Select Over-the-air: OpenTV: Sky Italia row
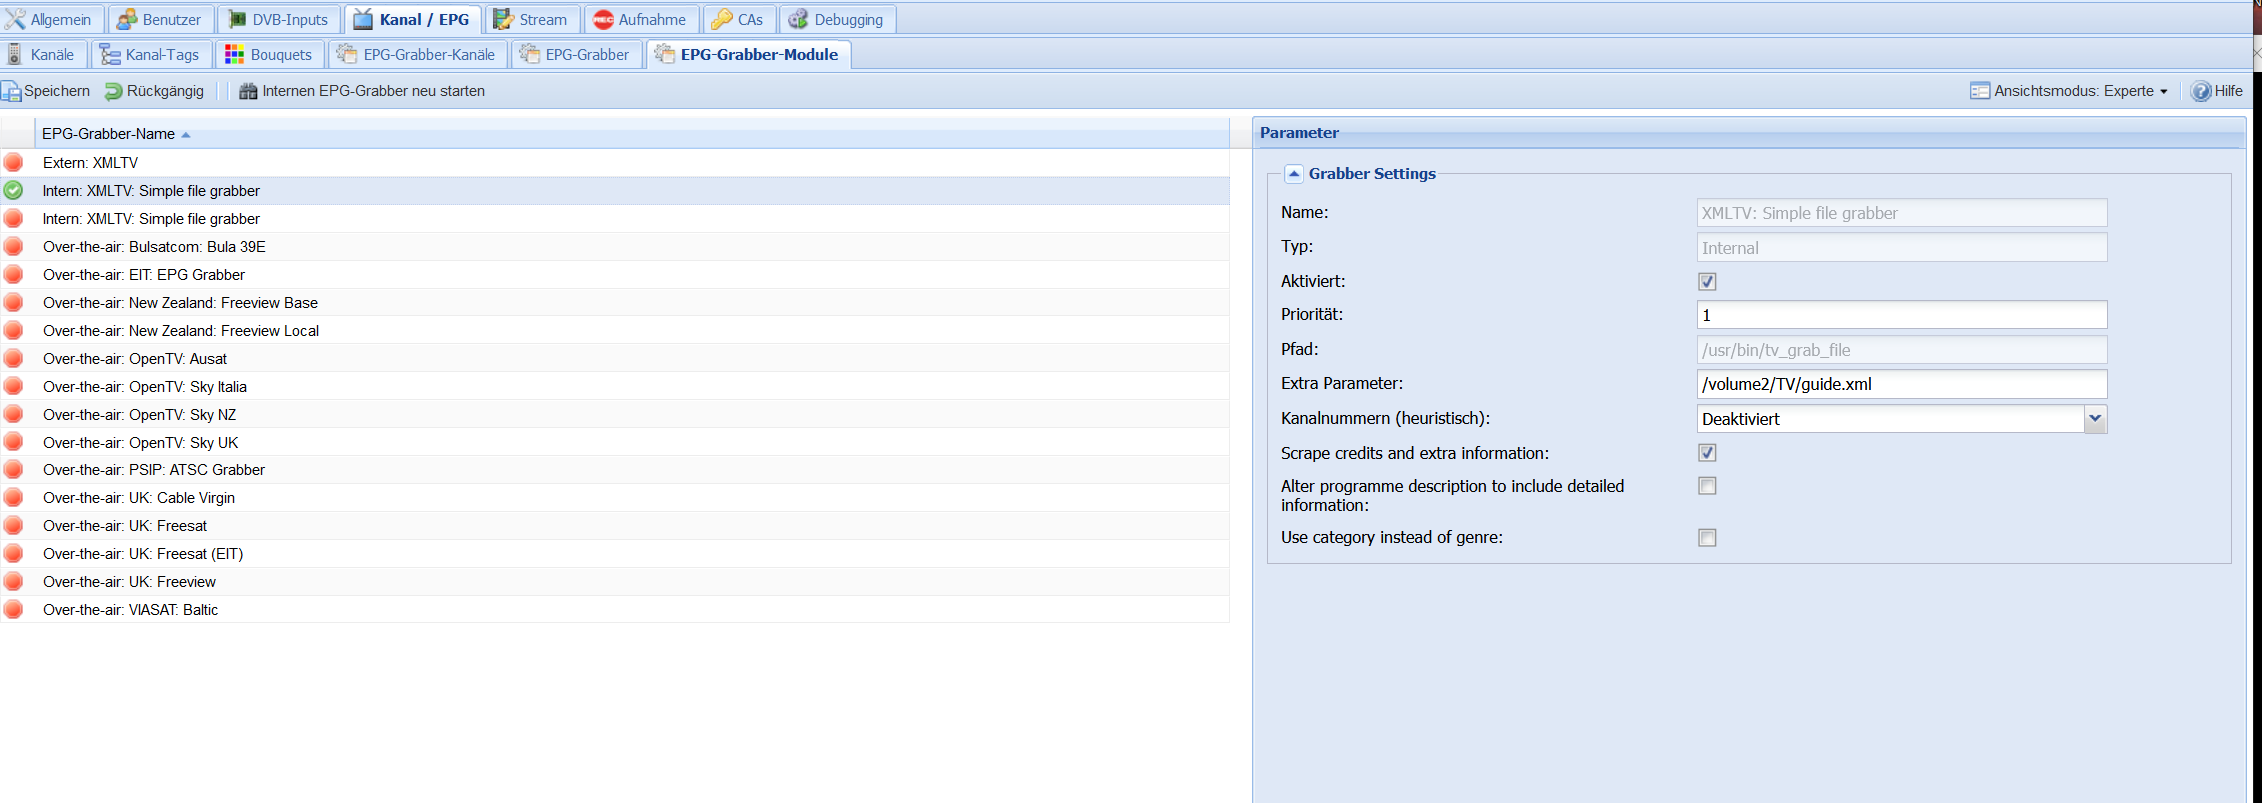 [615, 386]
